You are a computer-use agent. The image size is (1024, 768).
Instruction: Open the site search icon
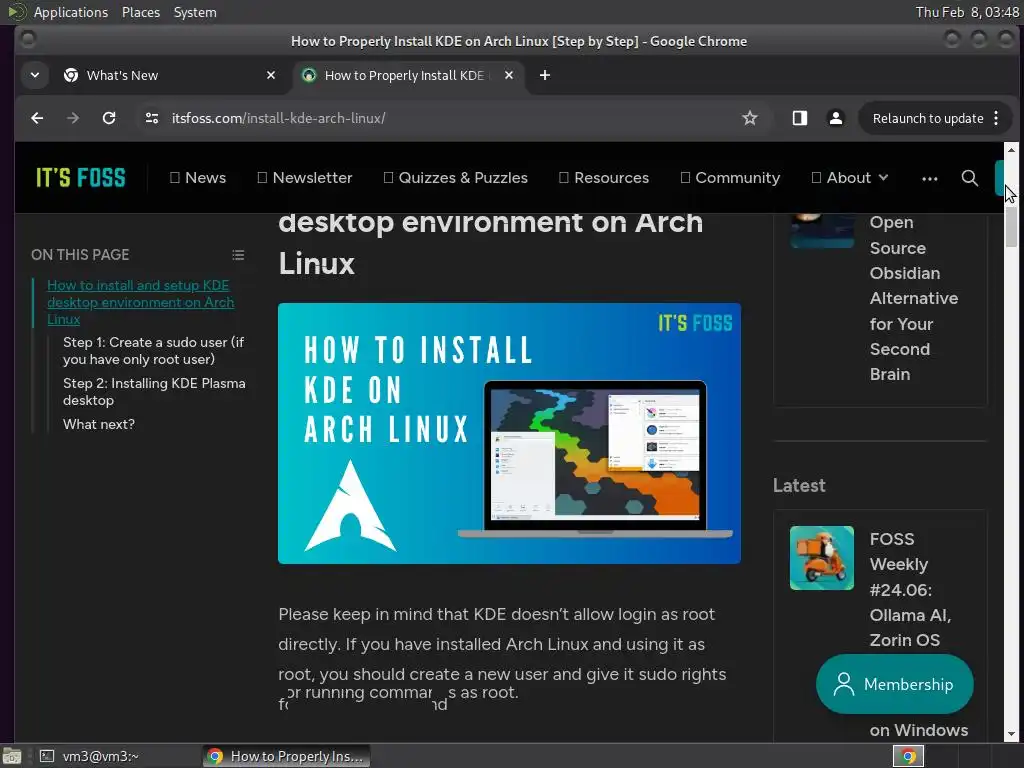tap(970, 178)
